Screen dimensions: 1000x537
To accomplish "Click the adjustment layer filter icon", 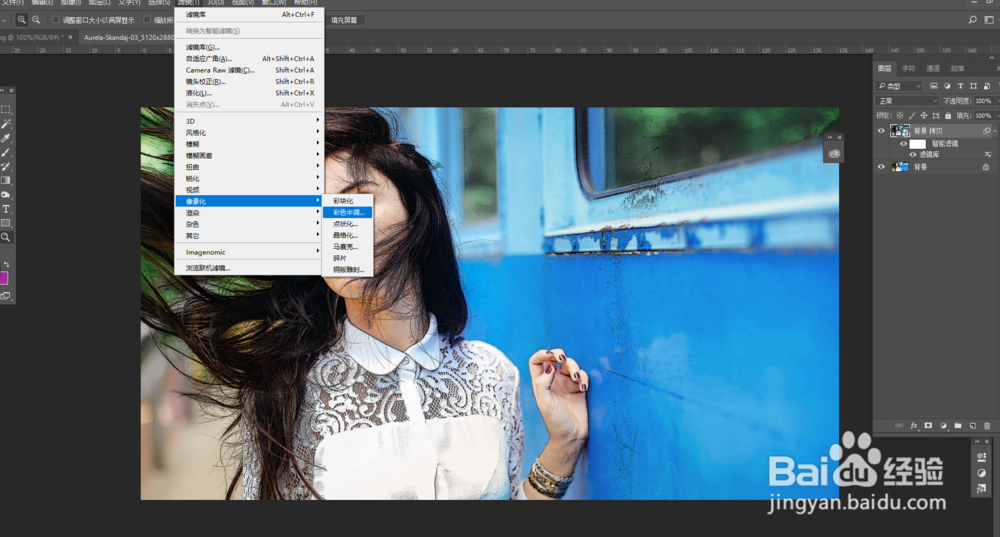I will tap(947, 85).
